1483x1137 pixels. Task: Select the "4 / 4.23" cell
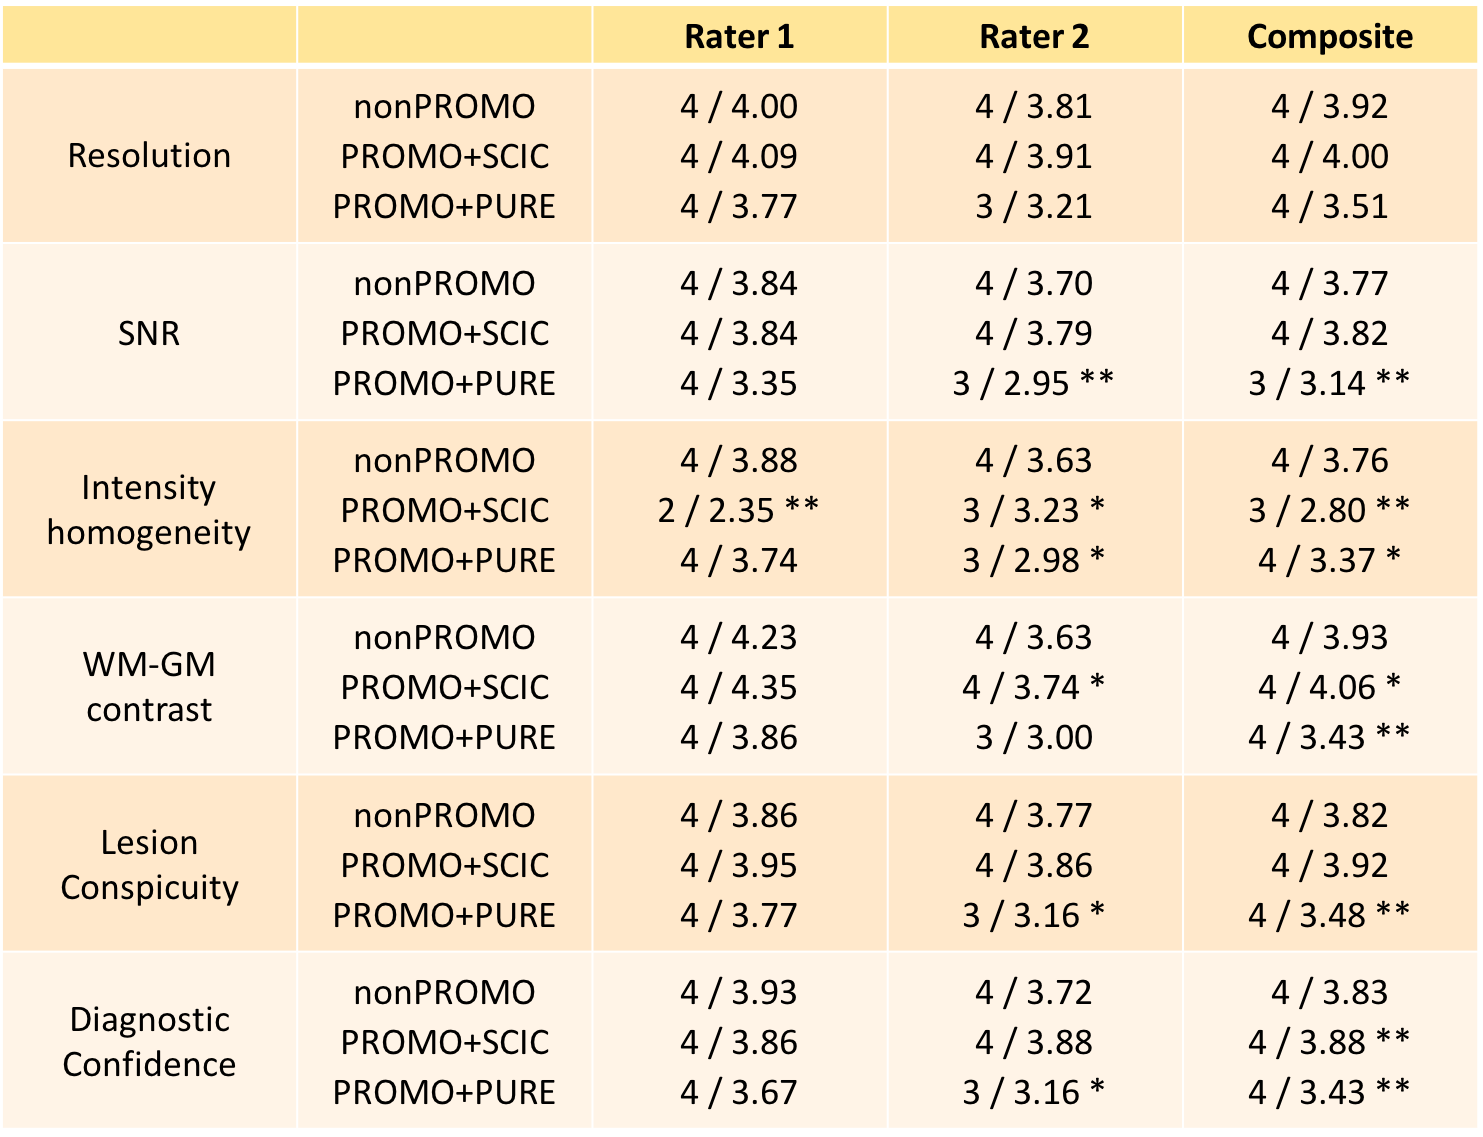tap(739, 637)
